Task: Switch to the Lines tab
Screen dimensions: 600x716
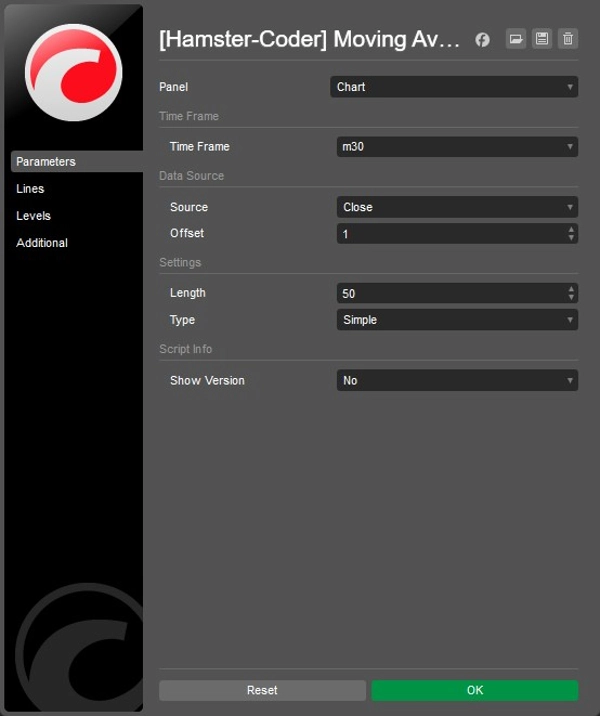Action: 31,189
